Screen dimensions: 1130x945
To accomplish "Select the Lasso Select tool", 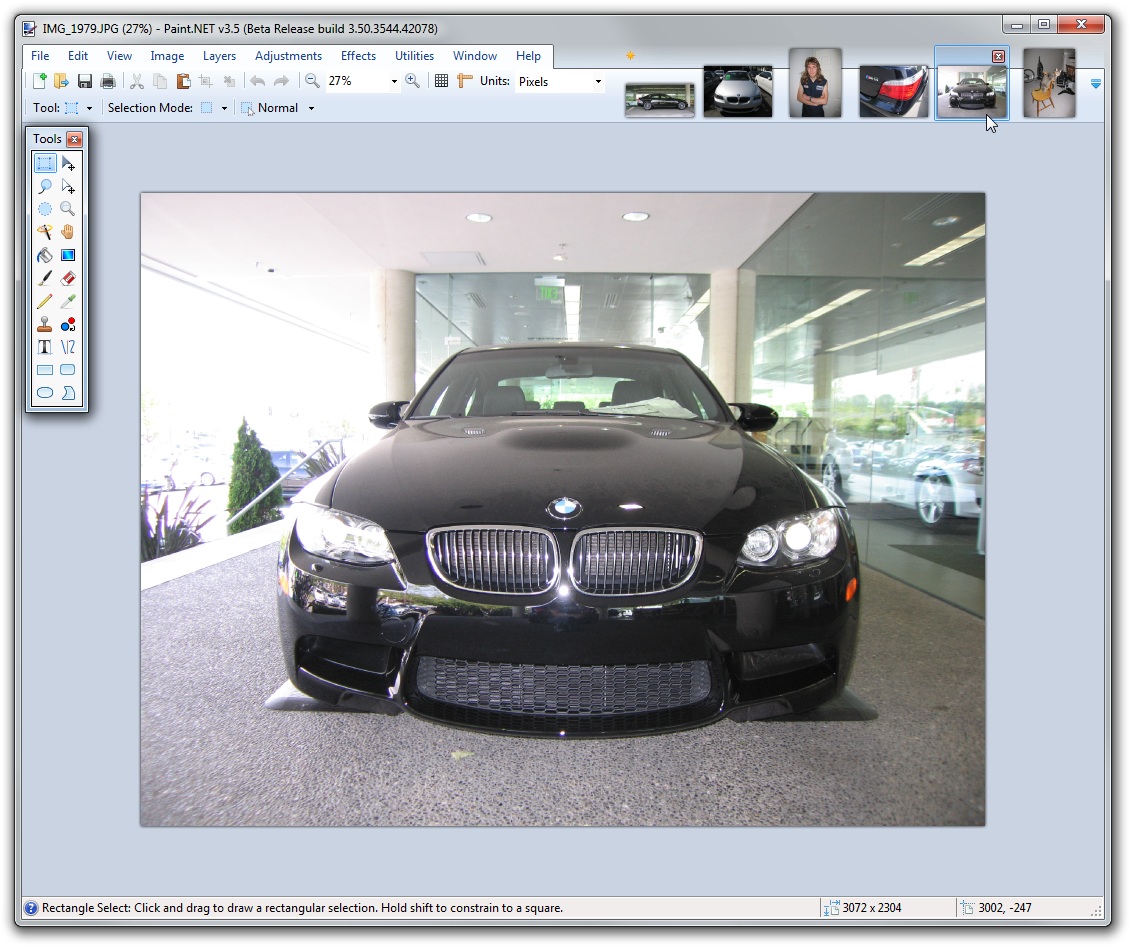I will [45, 187].
